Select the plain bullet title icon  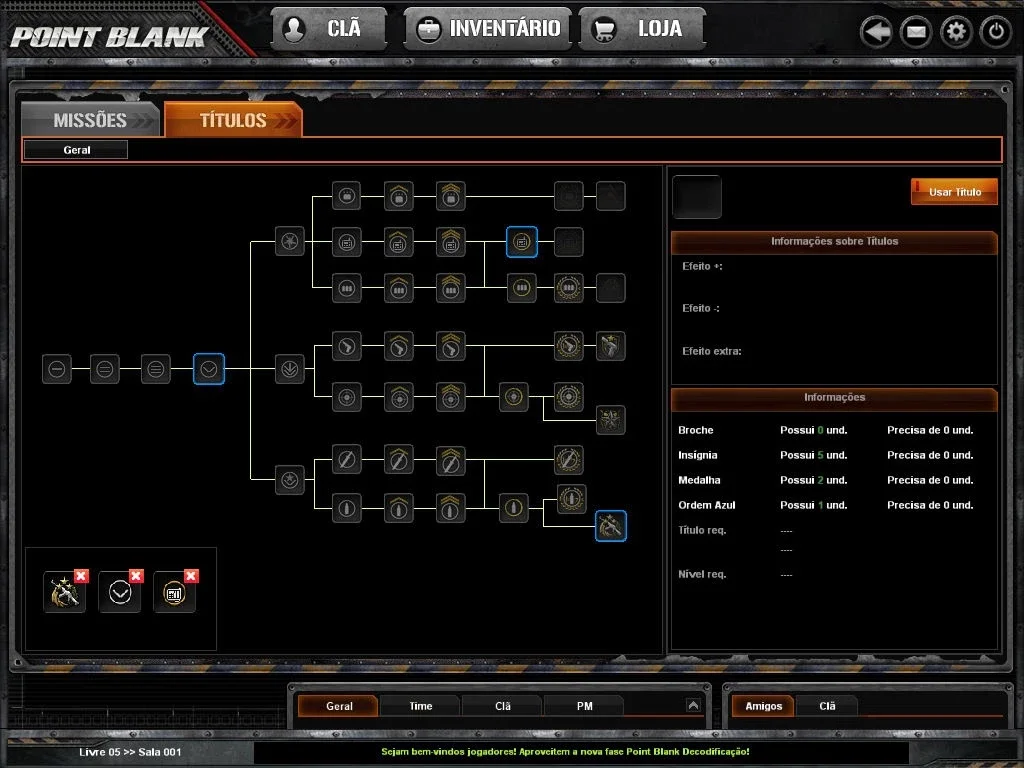point(347,508)
